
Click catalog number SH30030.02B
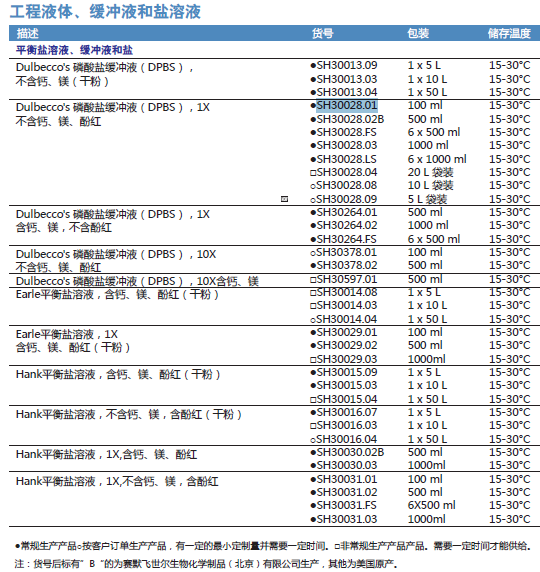coord(350,452)
